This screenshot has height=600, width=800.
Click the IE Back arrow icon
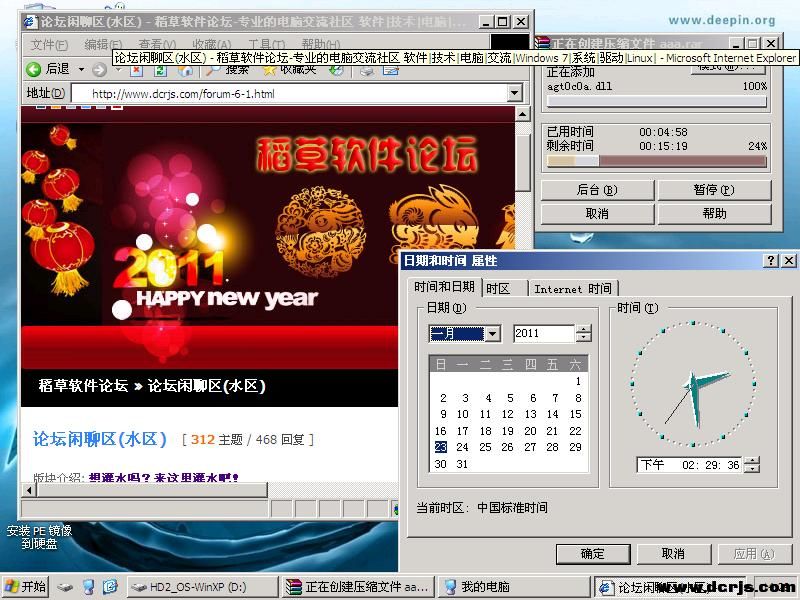coord(33,69)
